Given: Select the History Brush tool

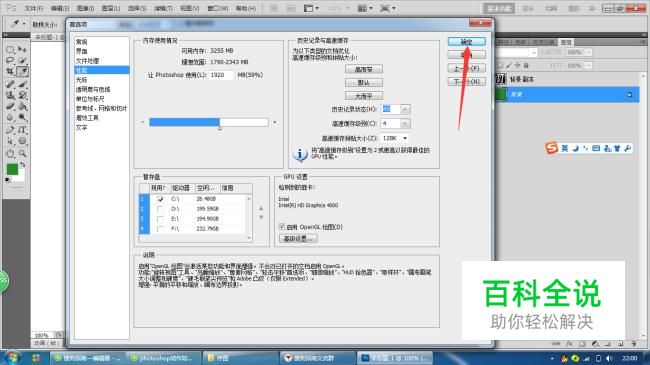Looking at the screenshot, I should pos(22,95).
